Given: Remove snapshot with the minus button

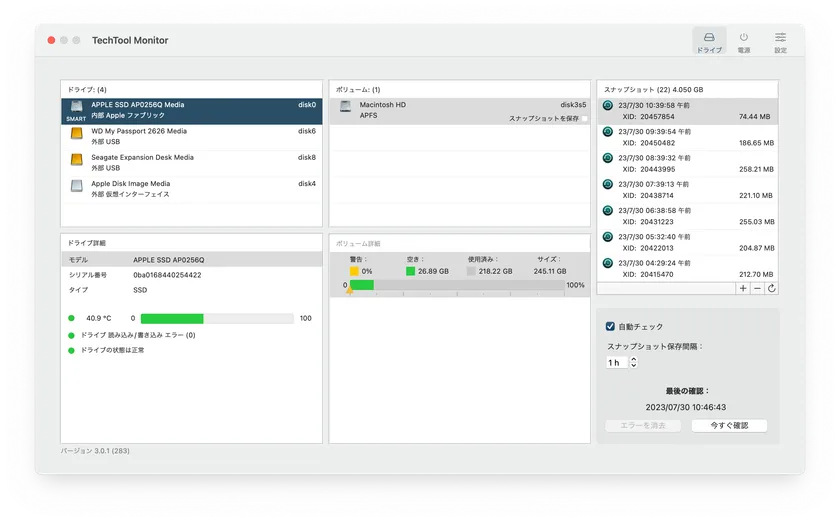Looking at the screenshot, I should point(757,289).
